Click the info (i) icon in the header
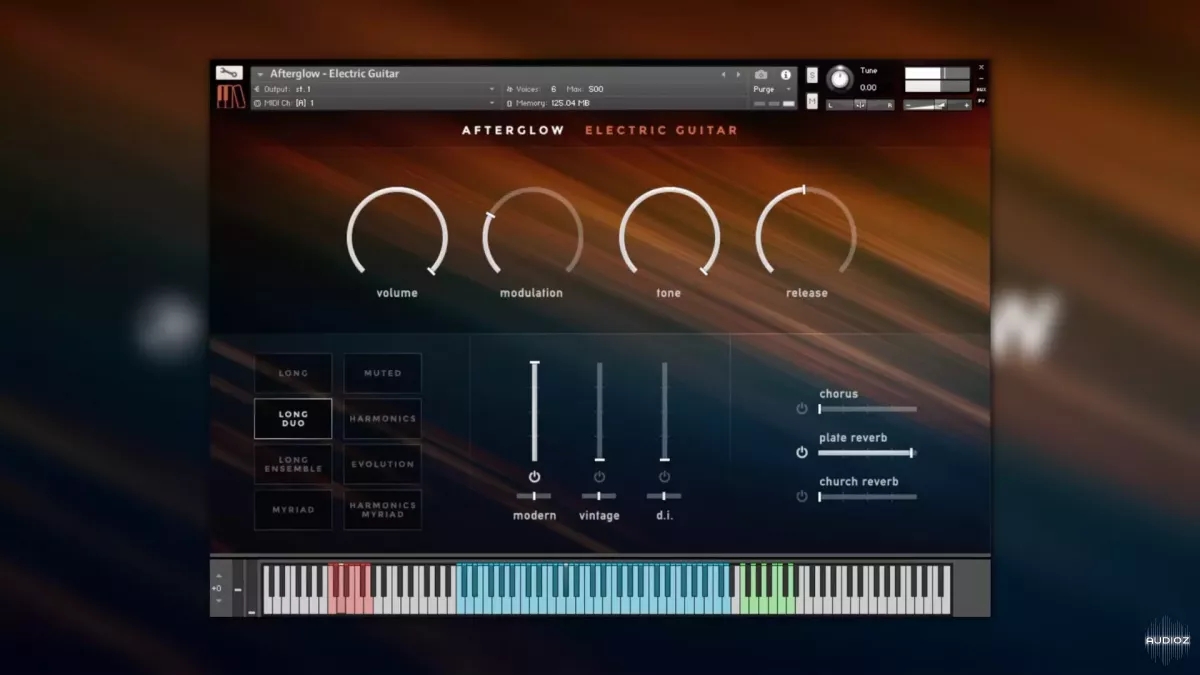This screenshot has width=1200, height=675. pyautogui.click(x=788, y=73)
